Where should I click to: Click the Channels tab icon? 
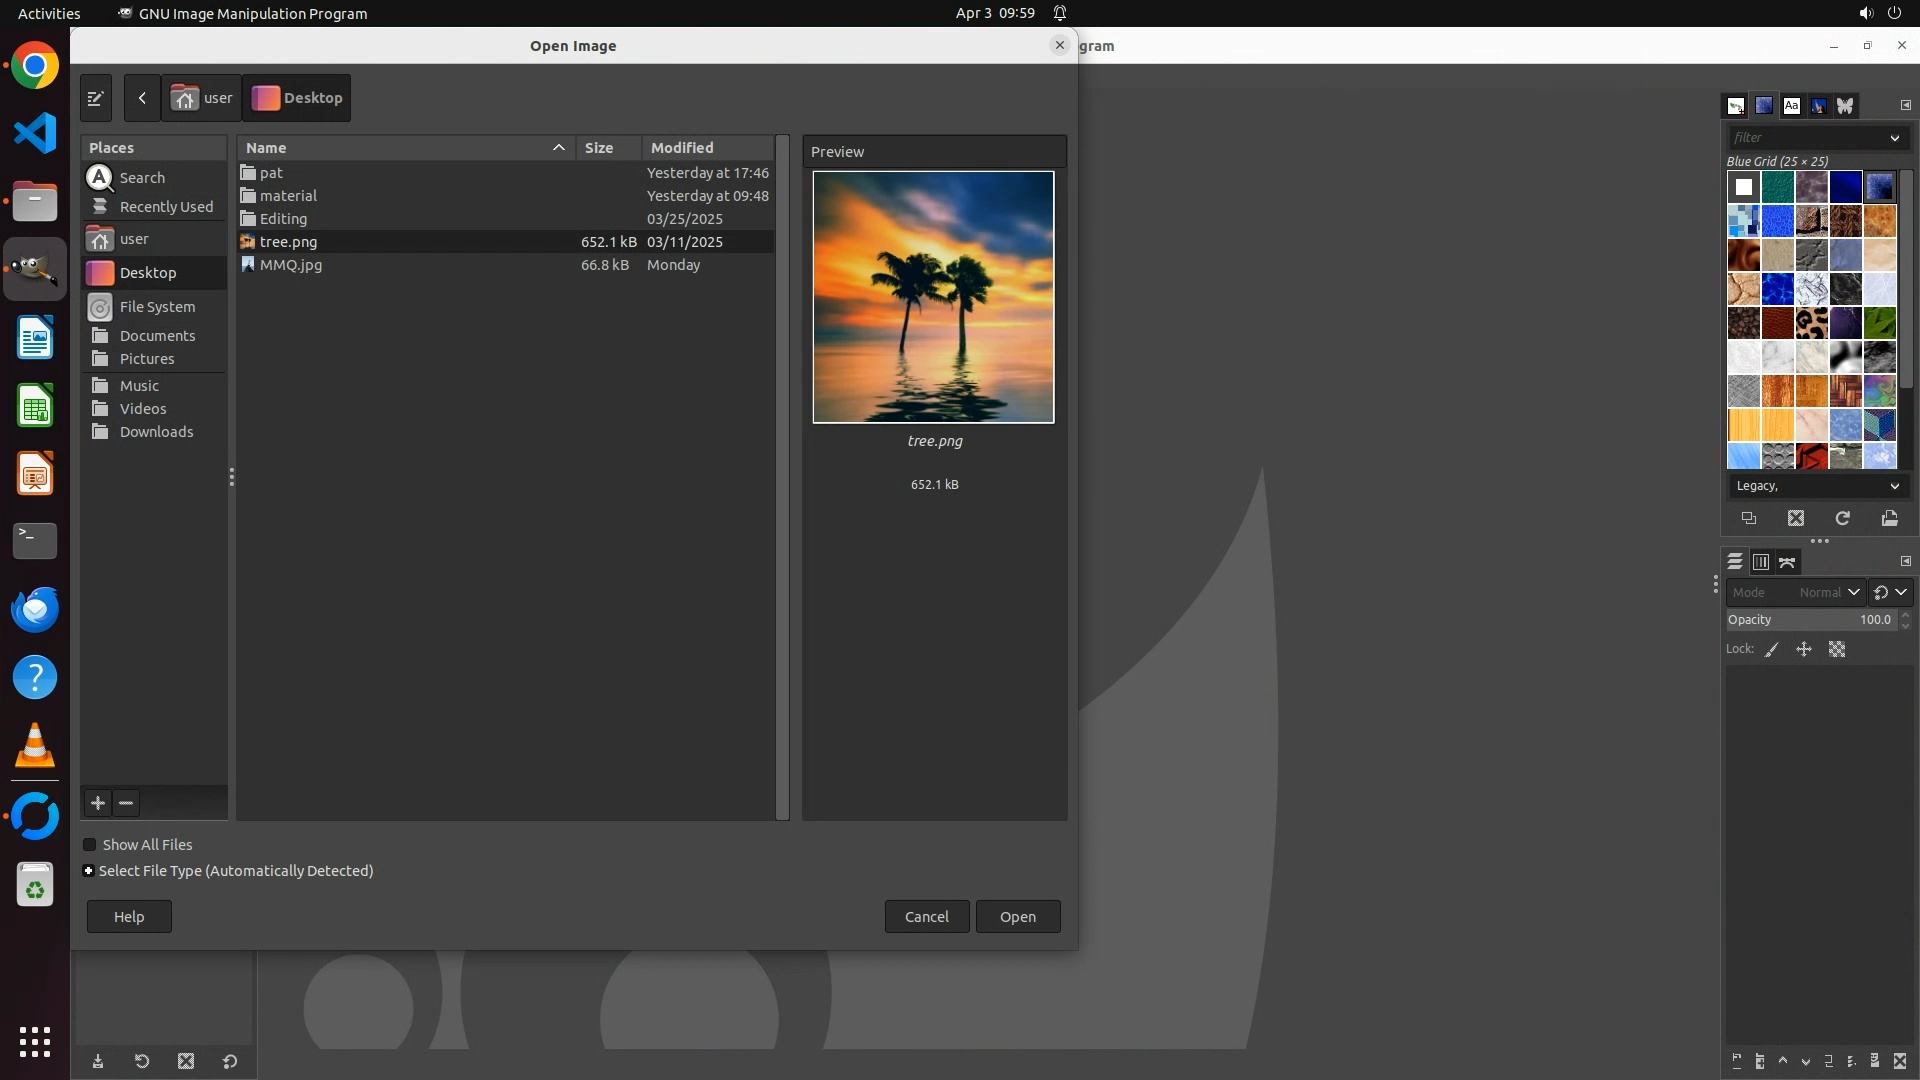click(x=1761, y=562)
